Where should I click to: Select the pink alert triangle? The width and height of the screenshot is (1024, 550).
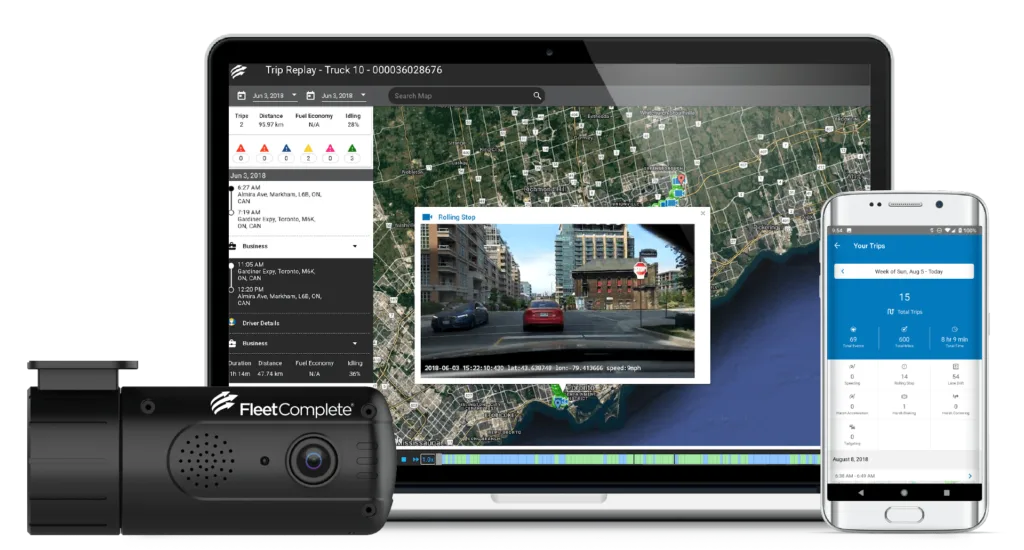pos(330,148)
